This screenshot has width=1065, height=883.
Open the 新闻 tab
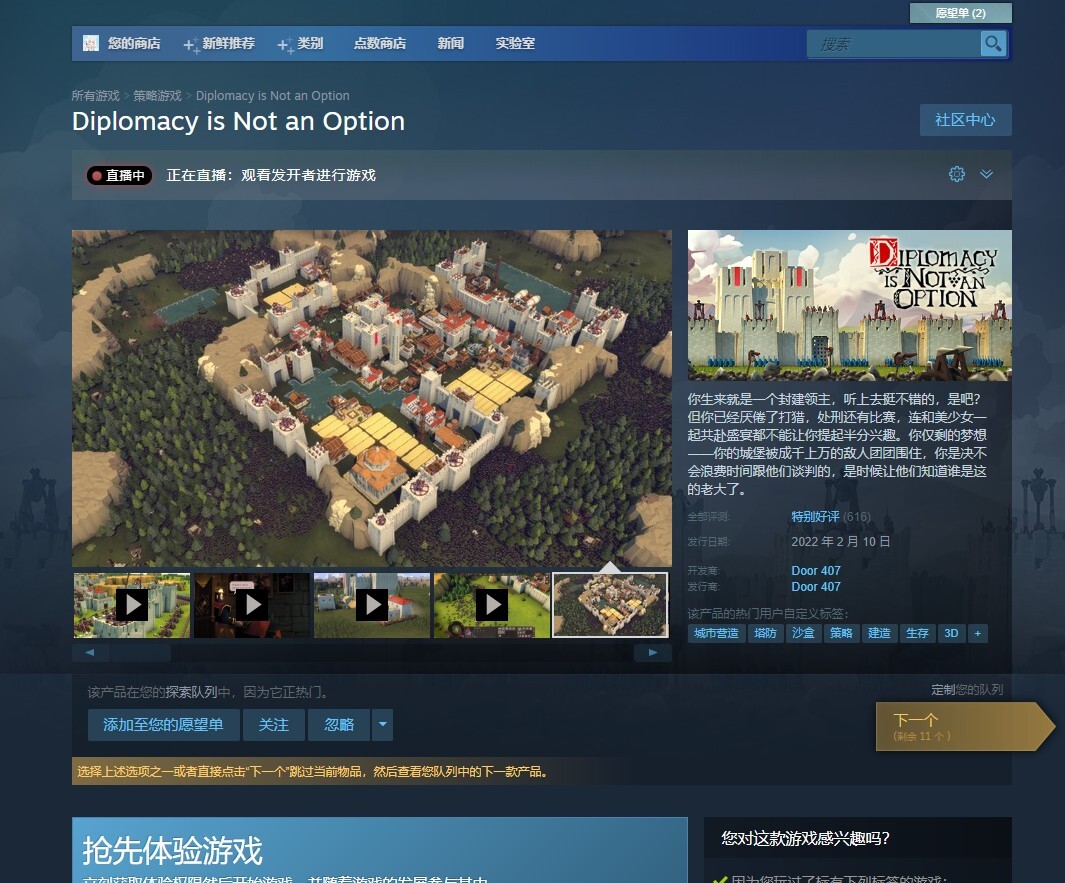(450, 43)
